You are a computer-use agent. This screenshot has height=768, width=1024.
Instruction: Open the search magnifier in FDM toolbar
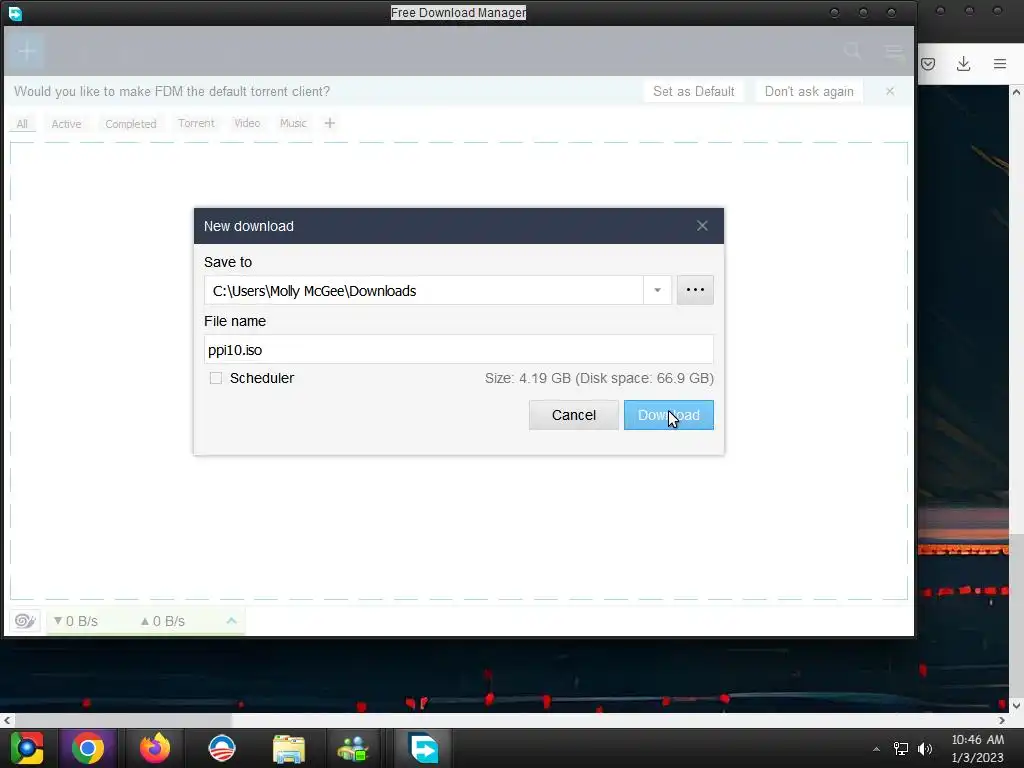(852, 51)
